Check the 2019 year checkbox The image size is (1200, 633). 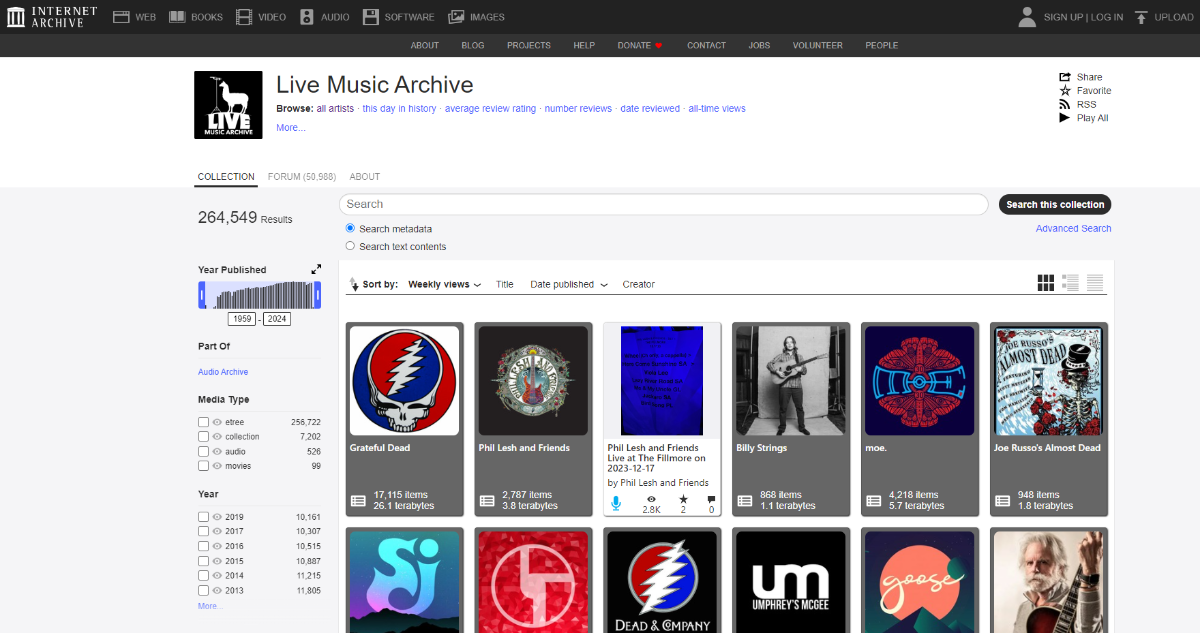coord(203,517)
